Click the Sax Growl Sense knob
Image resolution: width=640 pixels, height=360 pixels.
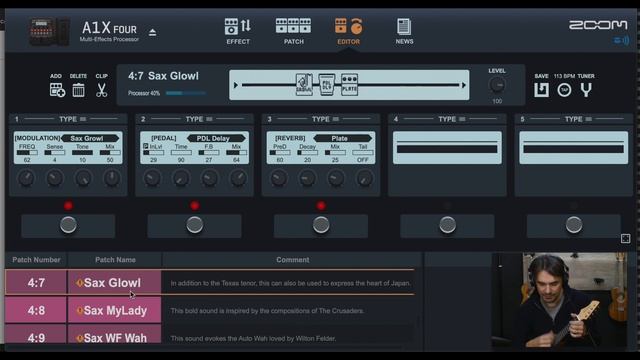(54, 178)
